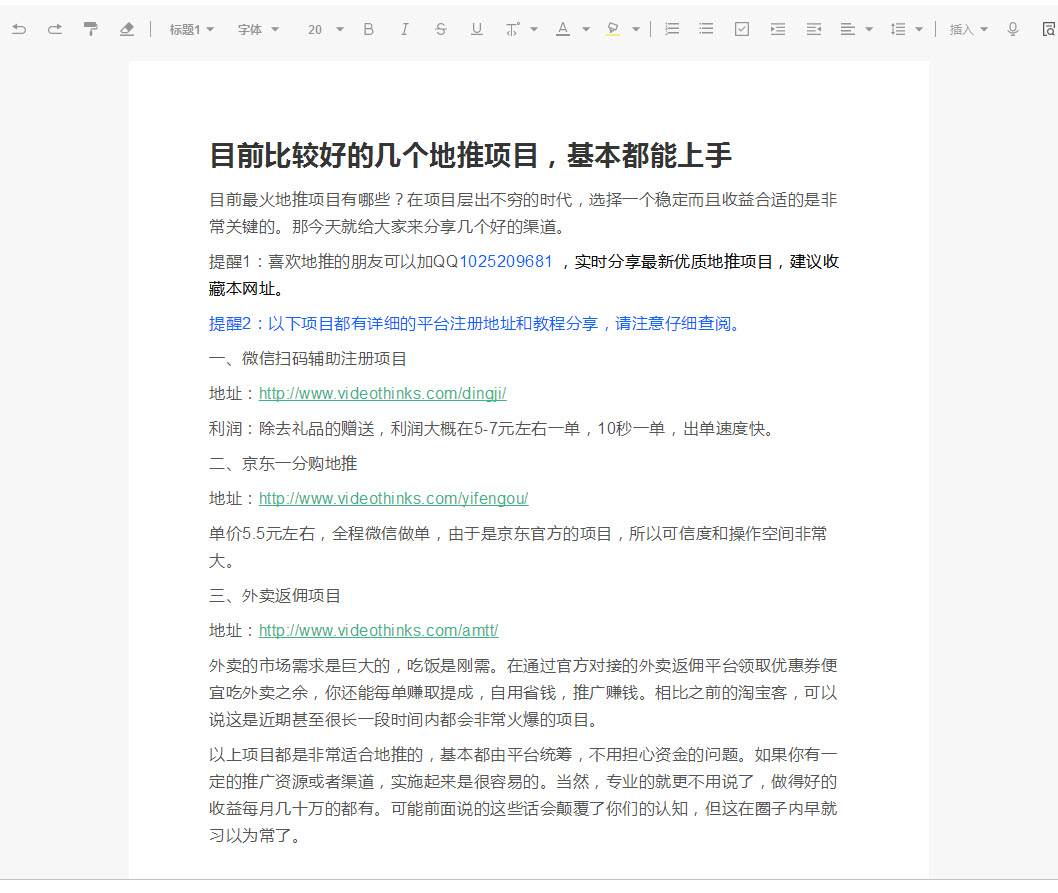Open the 字体 font dropdown
This screenshot has height=893, width=1058.
258,30
